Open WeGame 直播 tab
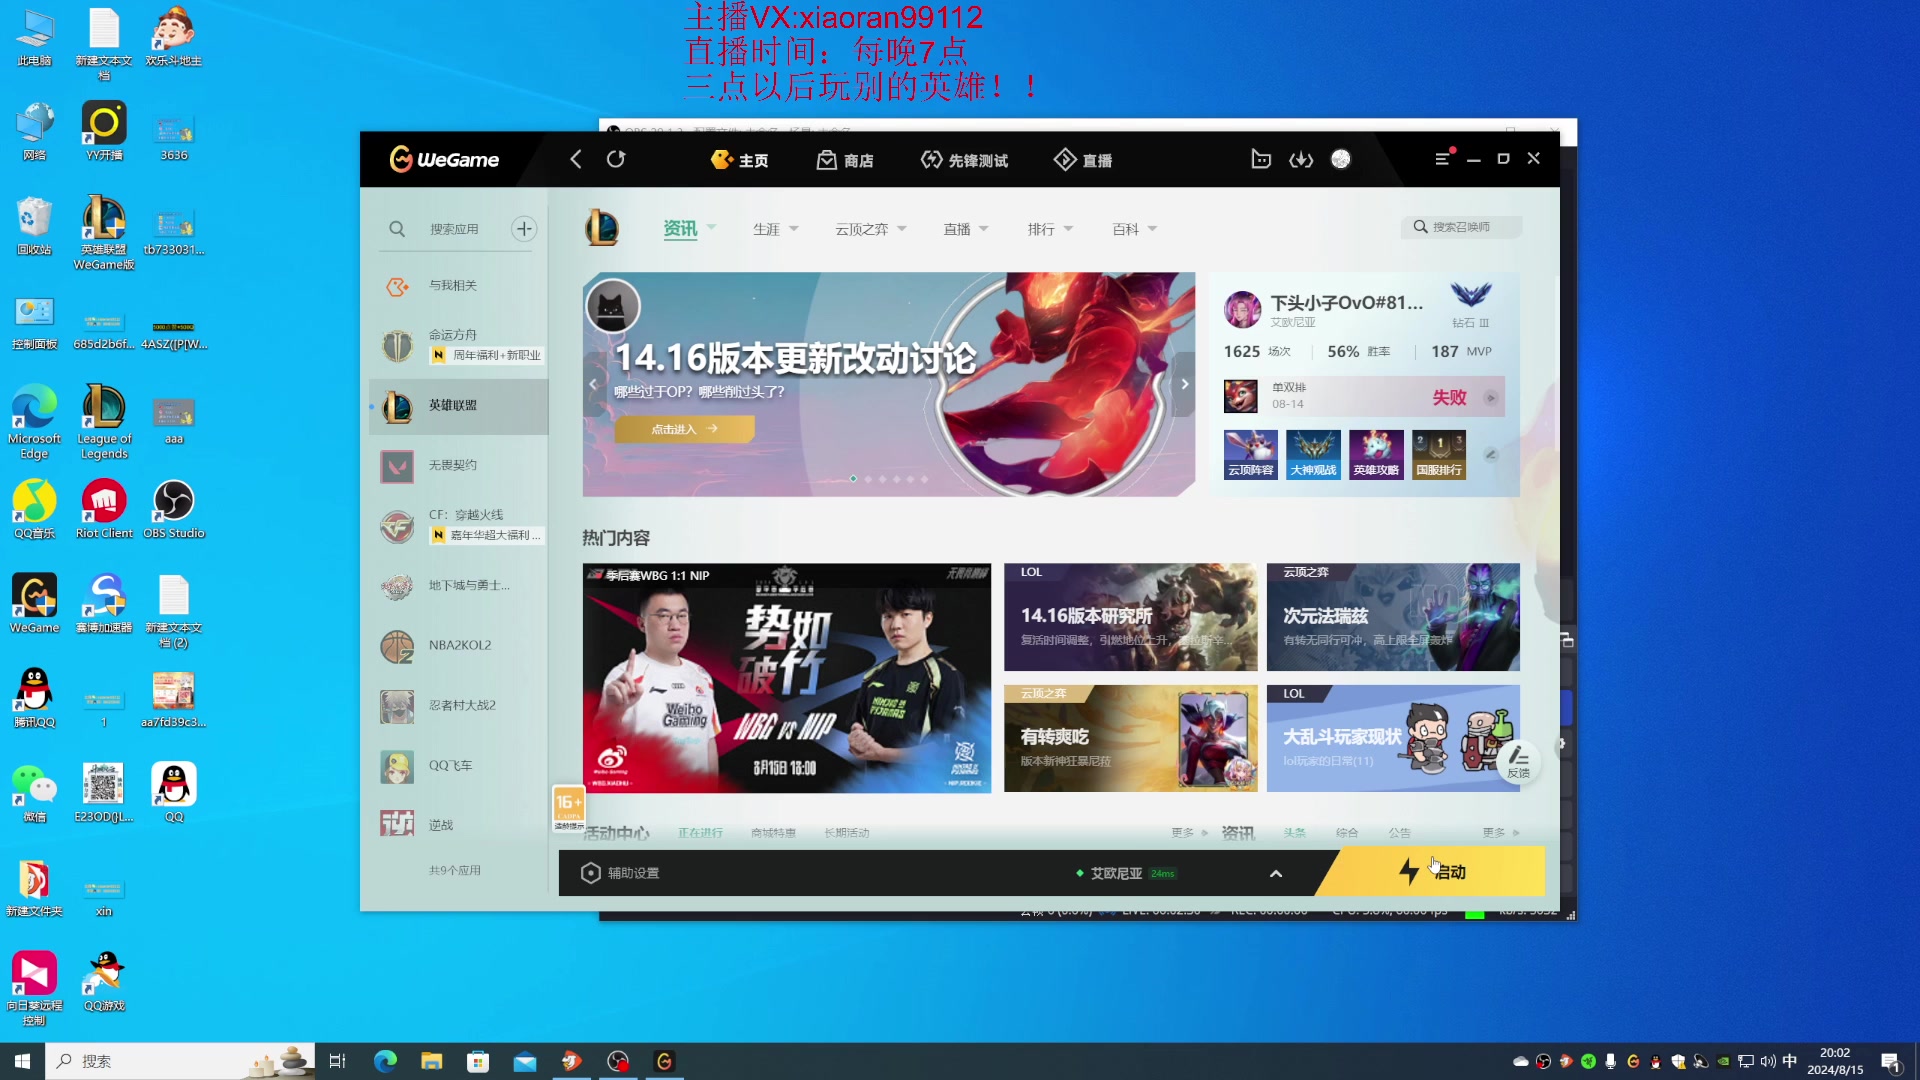 (1083, 160)
